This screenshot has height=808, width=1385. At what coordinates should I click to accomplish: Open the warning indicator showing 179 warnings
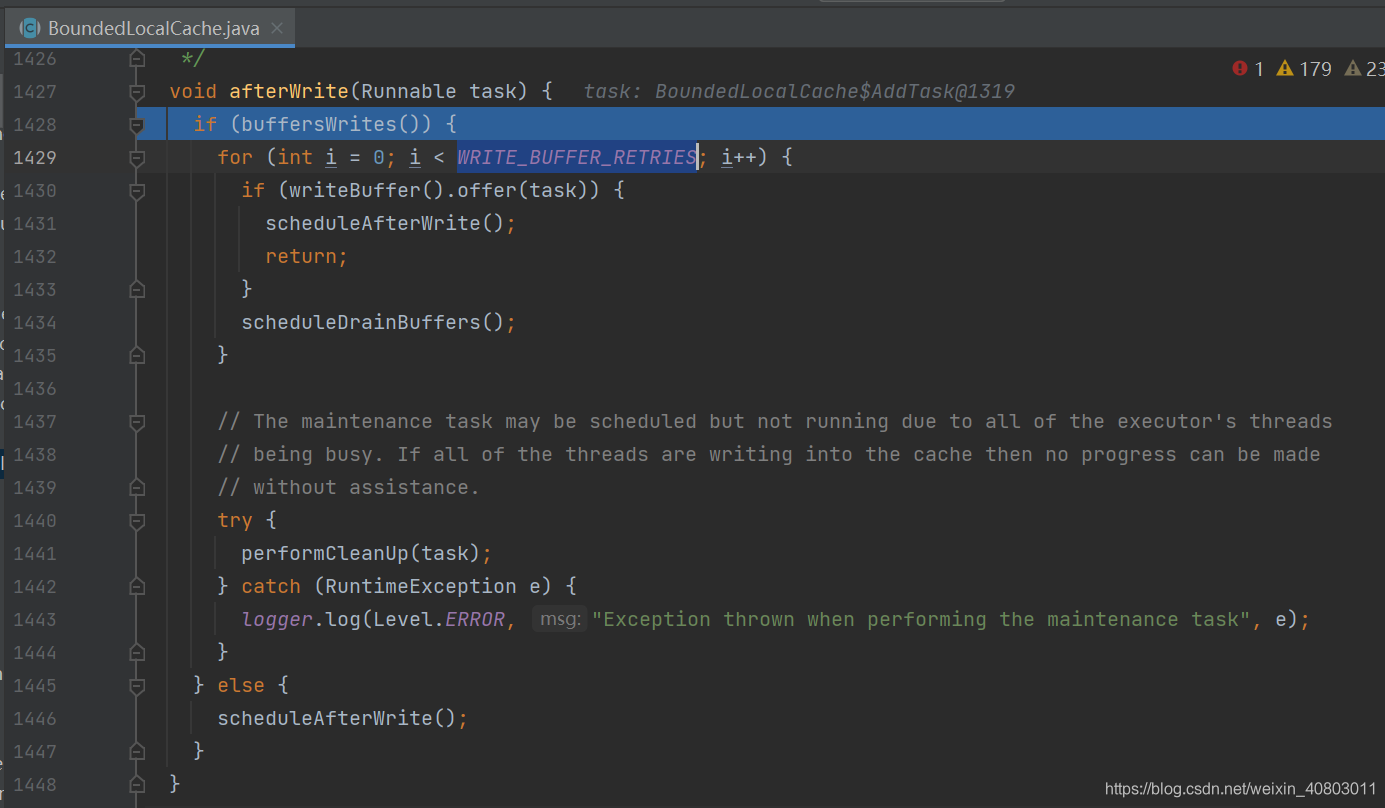(1304, 68)
